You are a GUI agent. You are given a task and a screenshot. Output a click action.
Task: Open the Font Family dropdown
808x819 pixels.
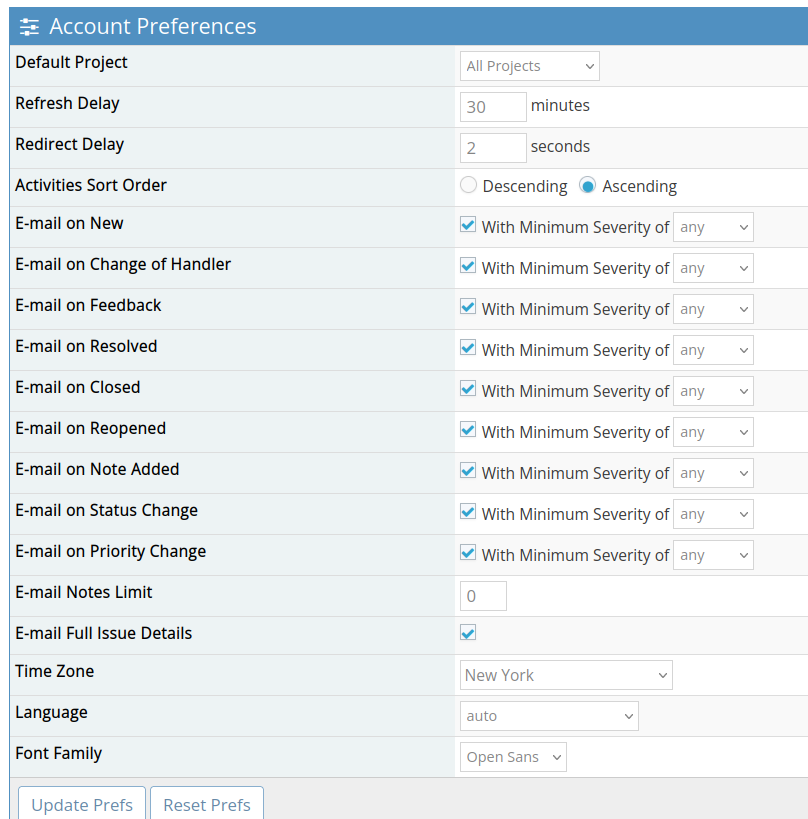(512, 757)
